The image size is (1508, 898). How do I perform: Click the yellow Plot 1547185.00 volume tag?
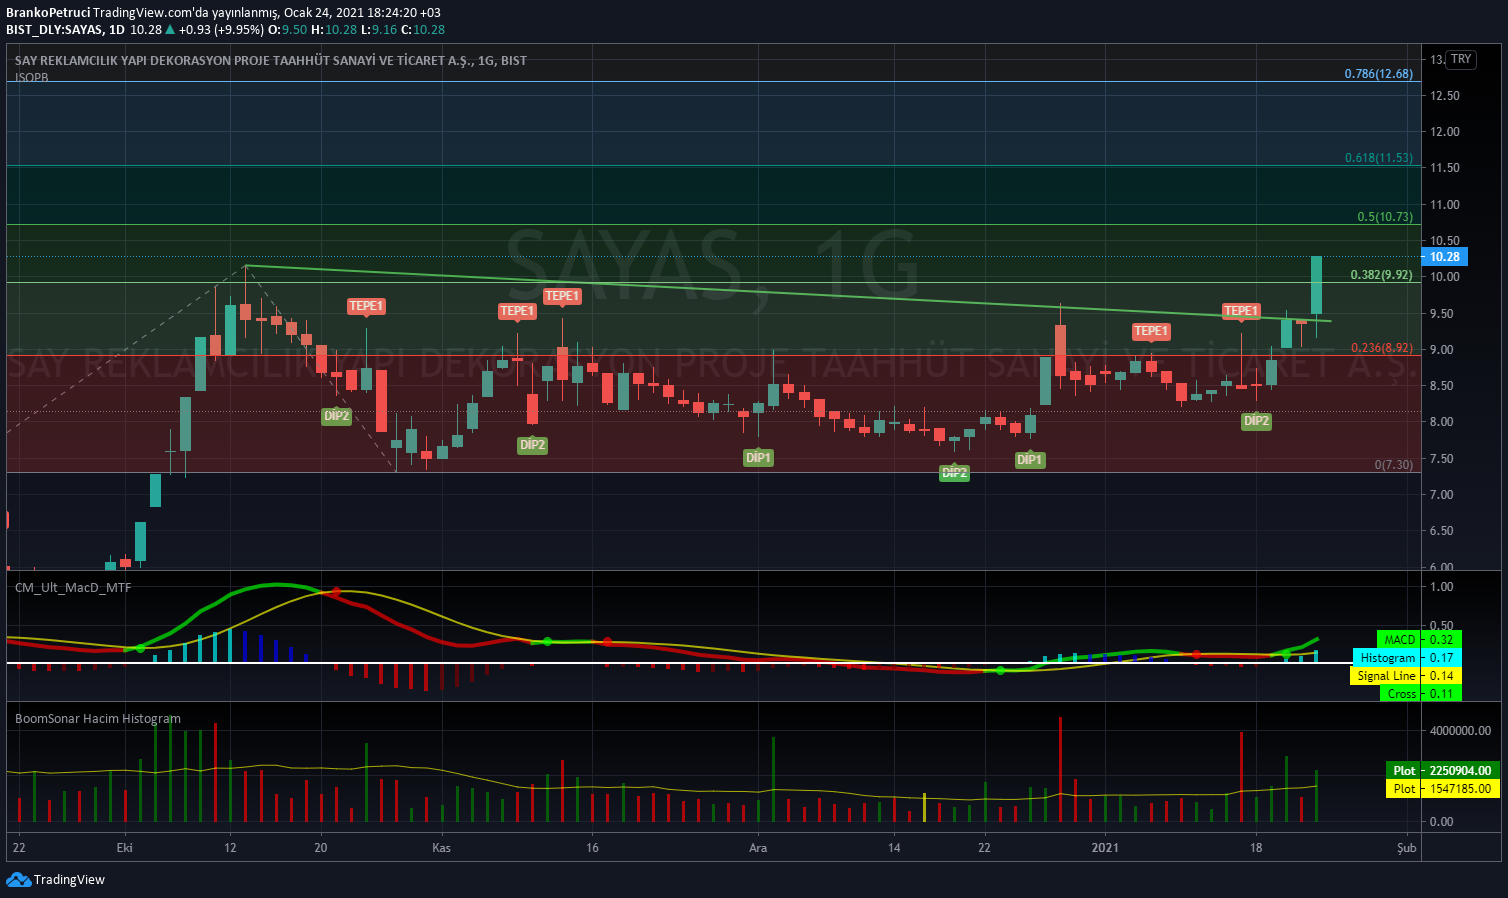tap(1441, 788)
